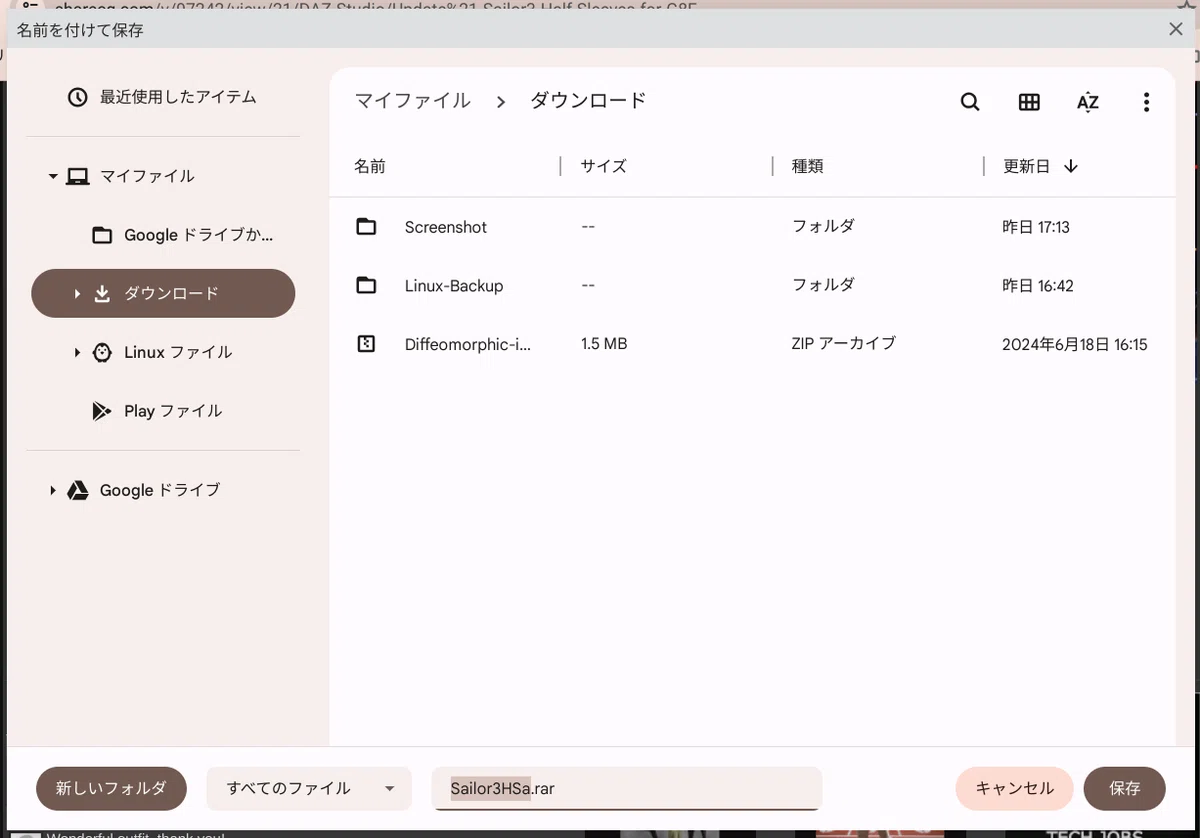The width and height of the screenshot is (1200, 838).
Task: Click the folder icon for Google ドライブか...
Action: tap(102, 235)
